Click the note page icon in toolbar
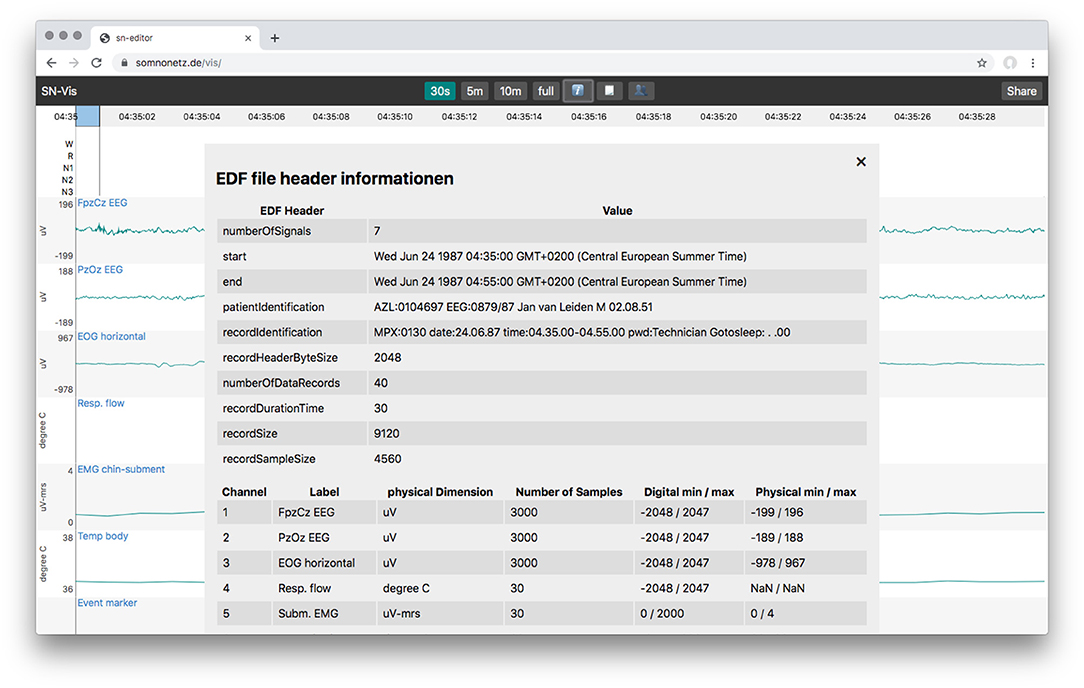The height and width of the screenshot is (688, 1084). coord(609,91)
